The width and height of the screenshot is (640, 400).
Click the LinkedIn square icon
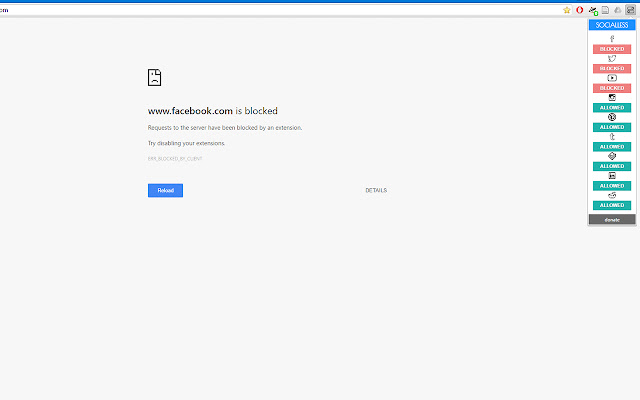coord(612,176)
